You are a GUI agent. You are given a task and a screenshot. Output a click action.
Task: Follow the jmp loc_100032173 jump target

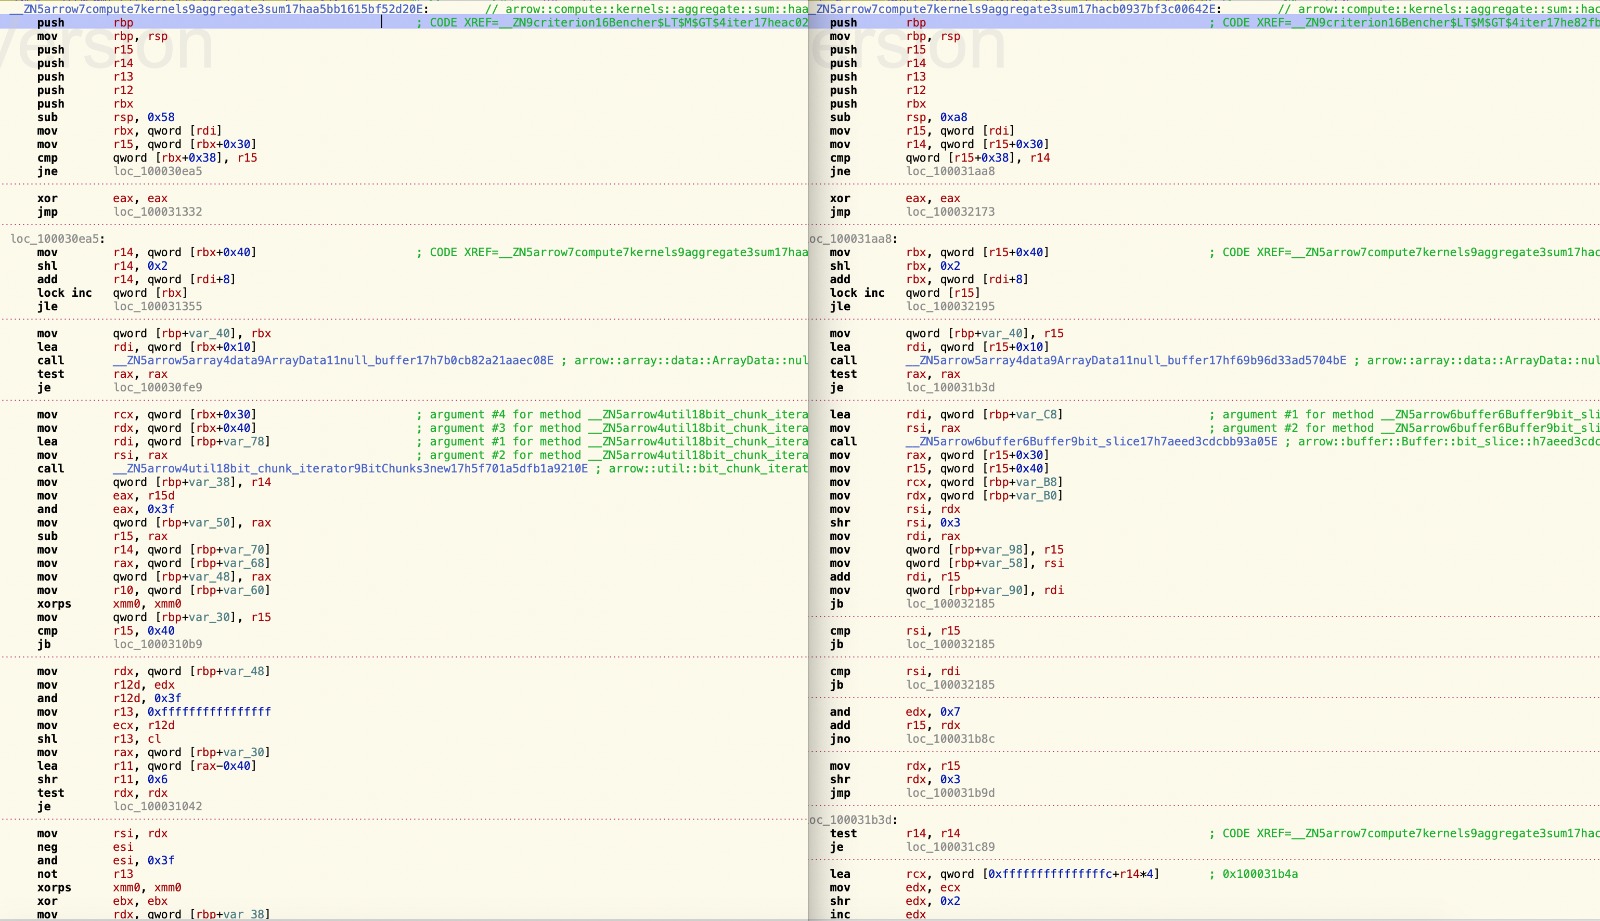950,212
